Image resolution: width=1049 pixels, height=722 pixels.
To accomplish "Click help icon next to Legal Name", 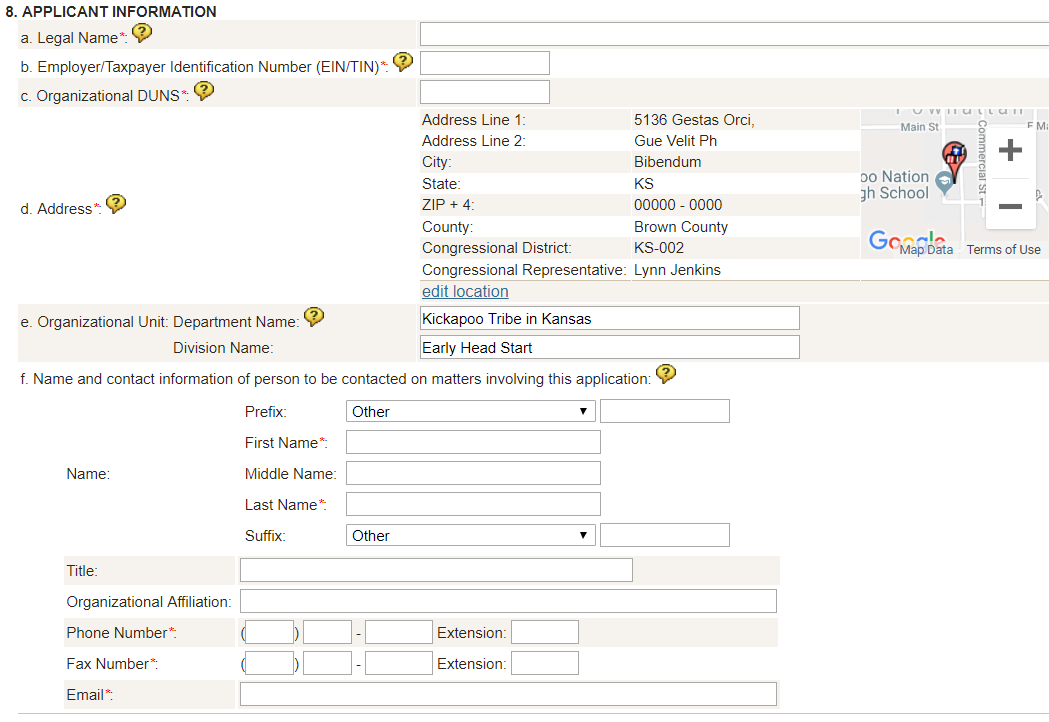I will (142, 34).
